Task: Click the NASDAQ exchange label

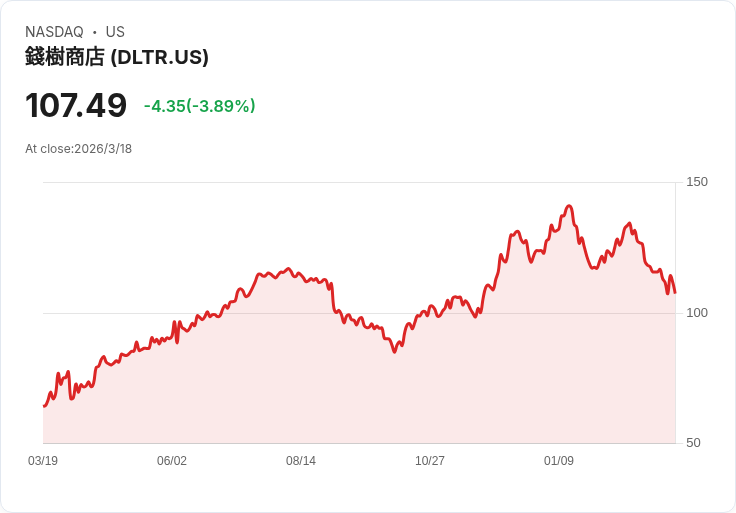Action: pyautogui.click(x=54, y=32)
